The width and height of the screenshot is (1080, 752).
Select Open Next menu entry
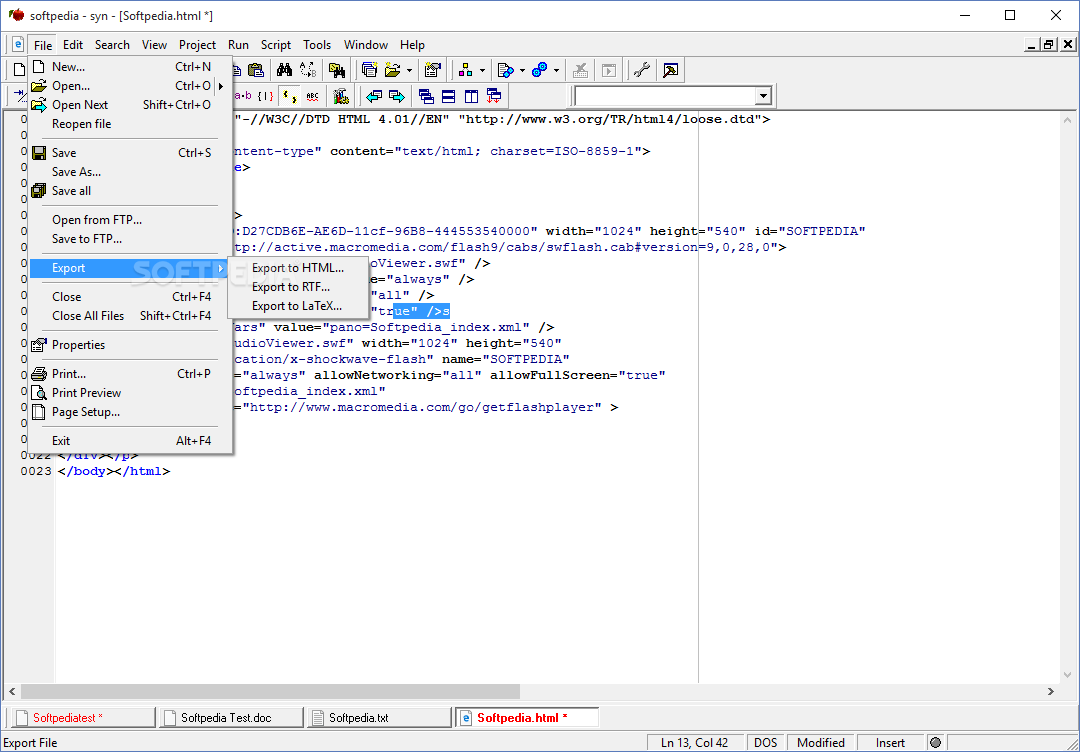(130, 105)
